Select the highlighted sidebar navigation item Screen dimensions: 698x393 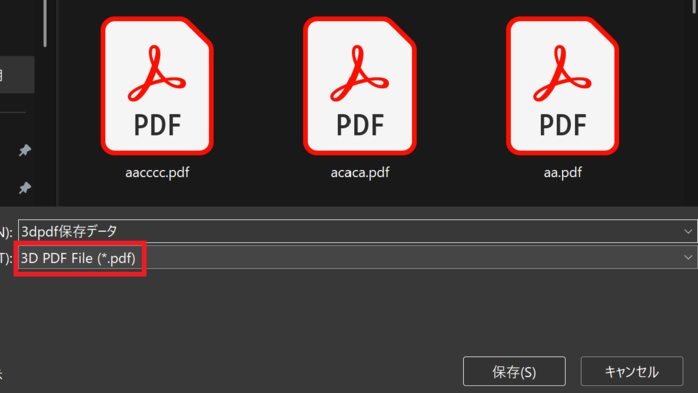(x=17, y=75)
